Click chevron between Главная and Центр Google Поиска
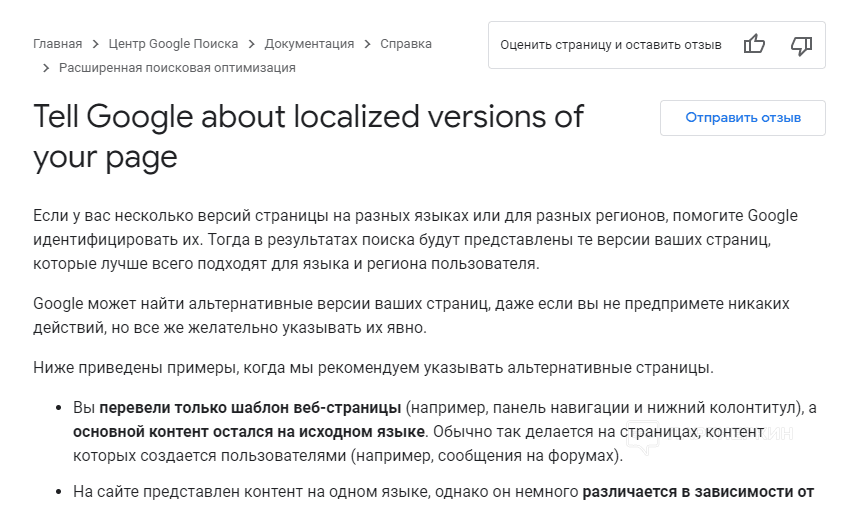The image size is (844, 507). click(x=95, y=44)
